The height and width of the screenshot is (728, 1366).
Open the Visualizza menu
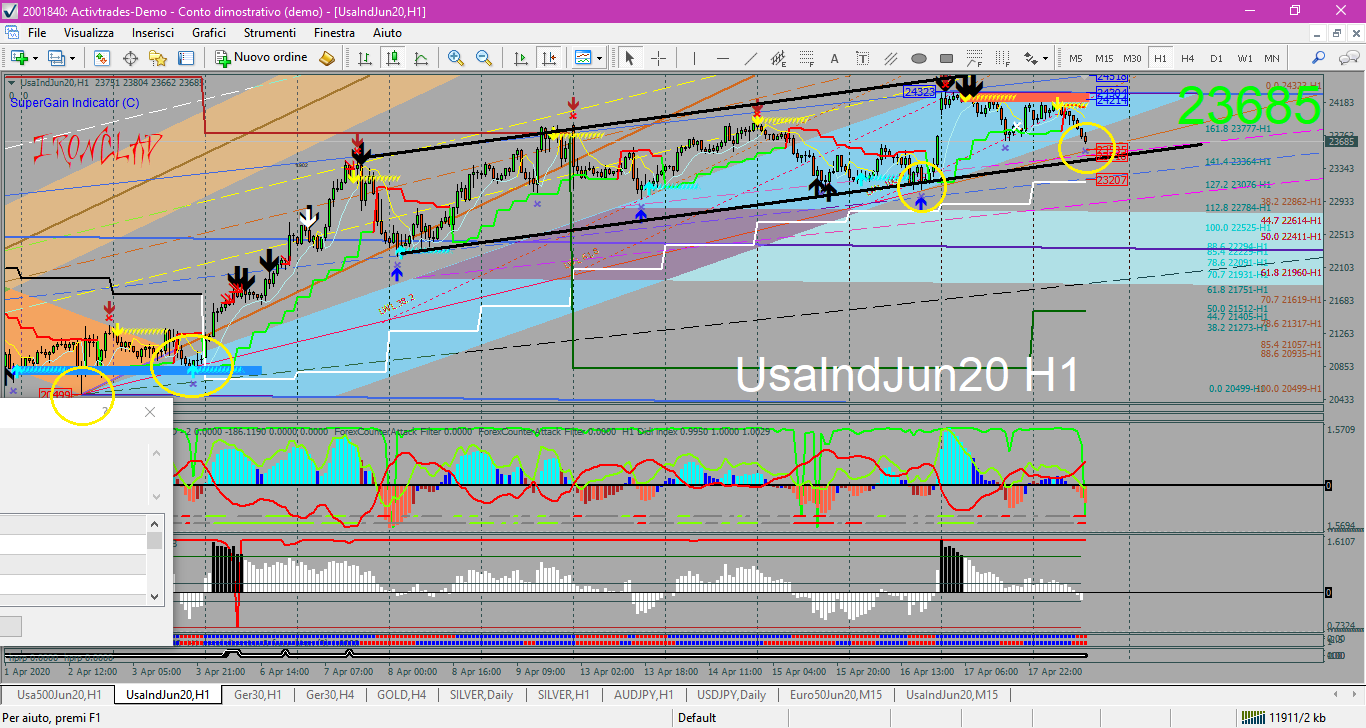pos(89,33)
